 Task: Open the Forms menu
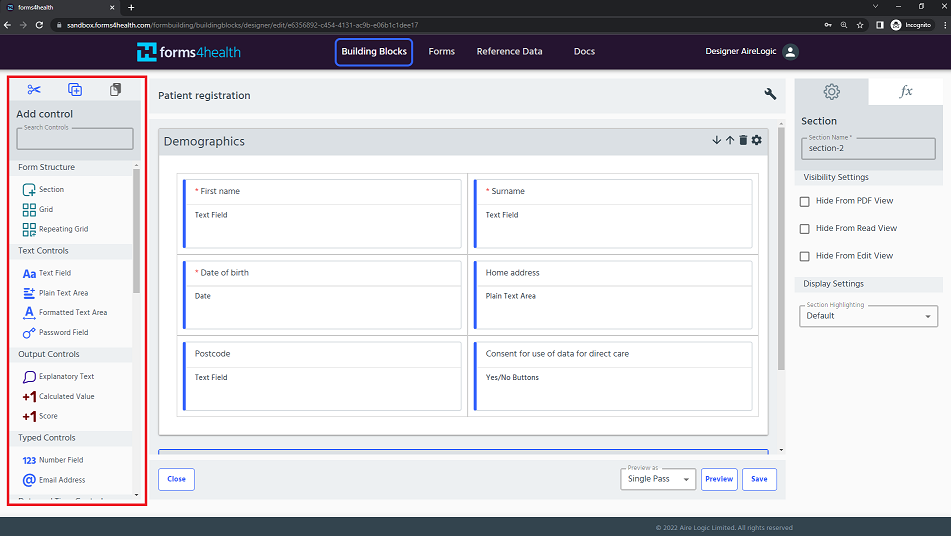(x=442, y=52)
